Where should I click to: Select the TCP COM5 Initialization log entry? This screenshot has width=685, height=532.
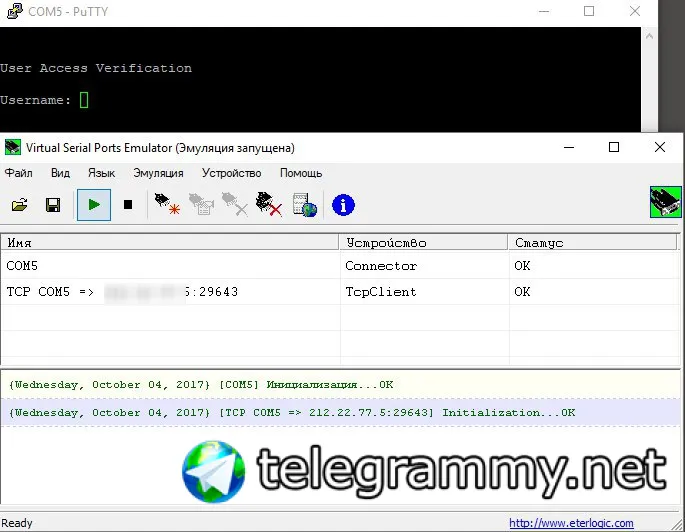point(340,412)
